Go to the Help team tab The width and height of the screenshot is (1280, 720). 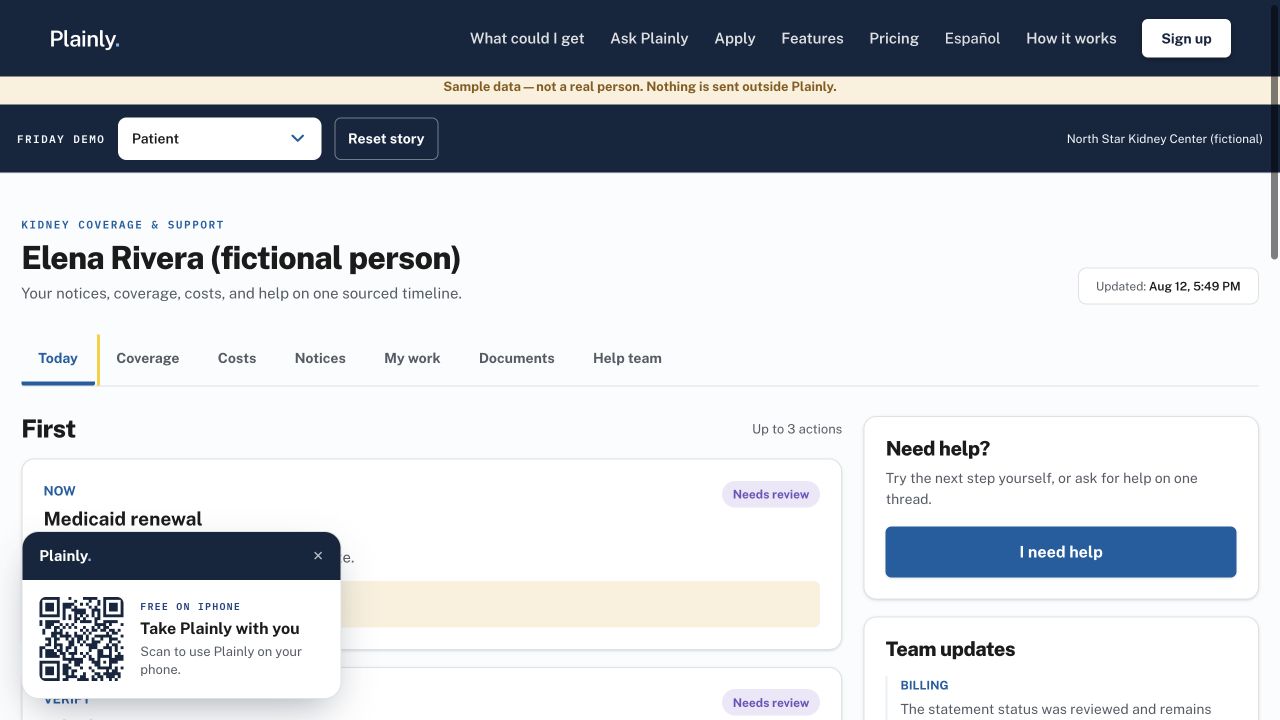627,358
